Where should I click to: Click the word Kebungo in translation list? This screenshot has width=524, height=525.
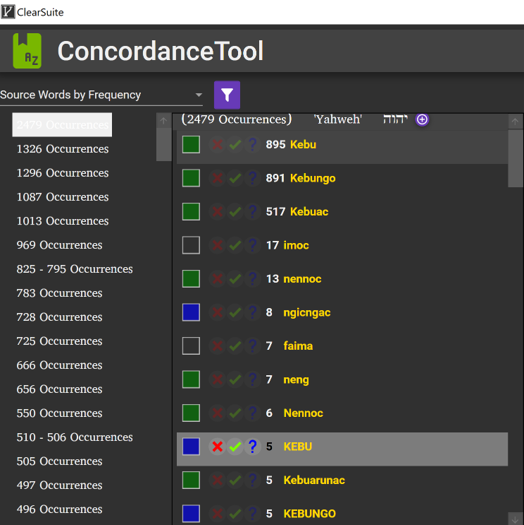click(x=313, y=178)
